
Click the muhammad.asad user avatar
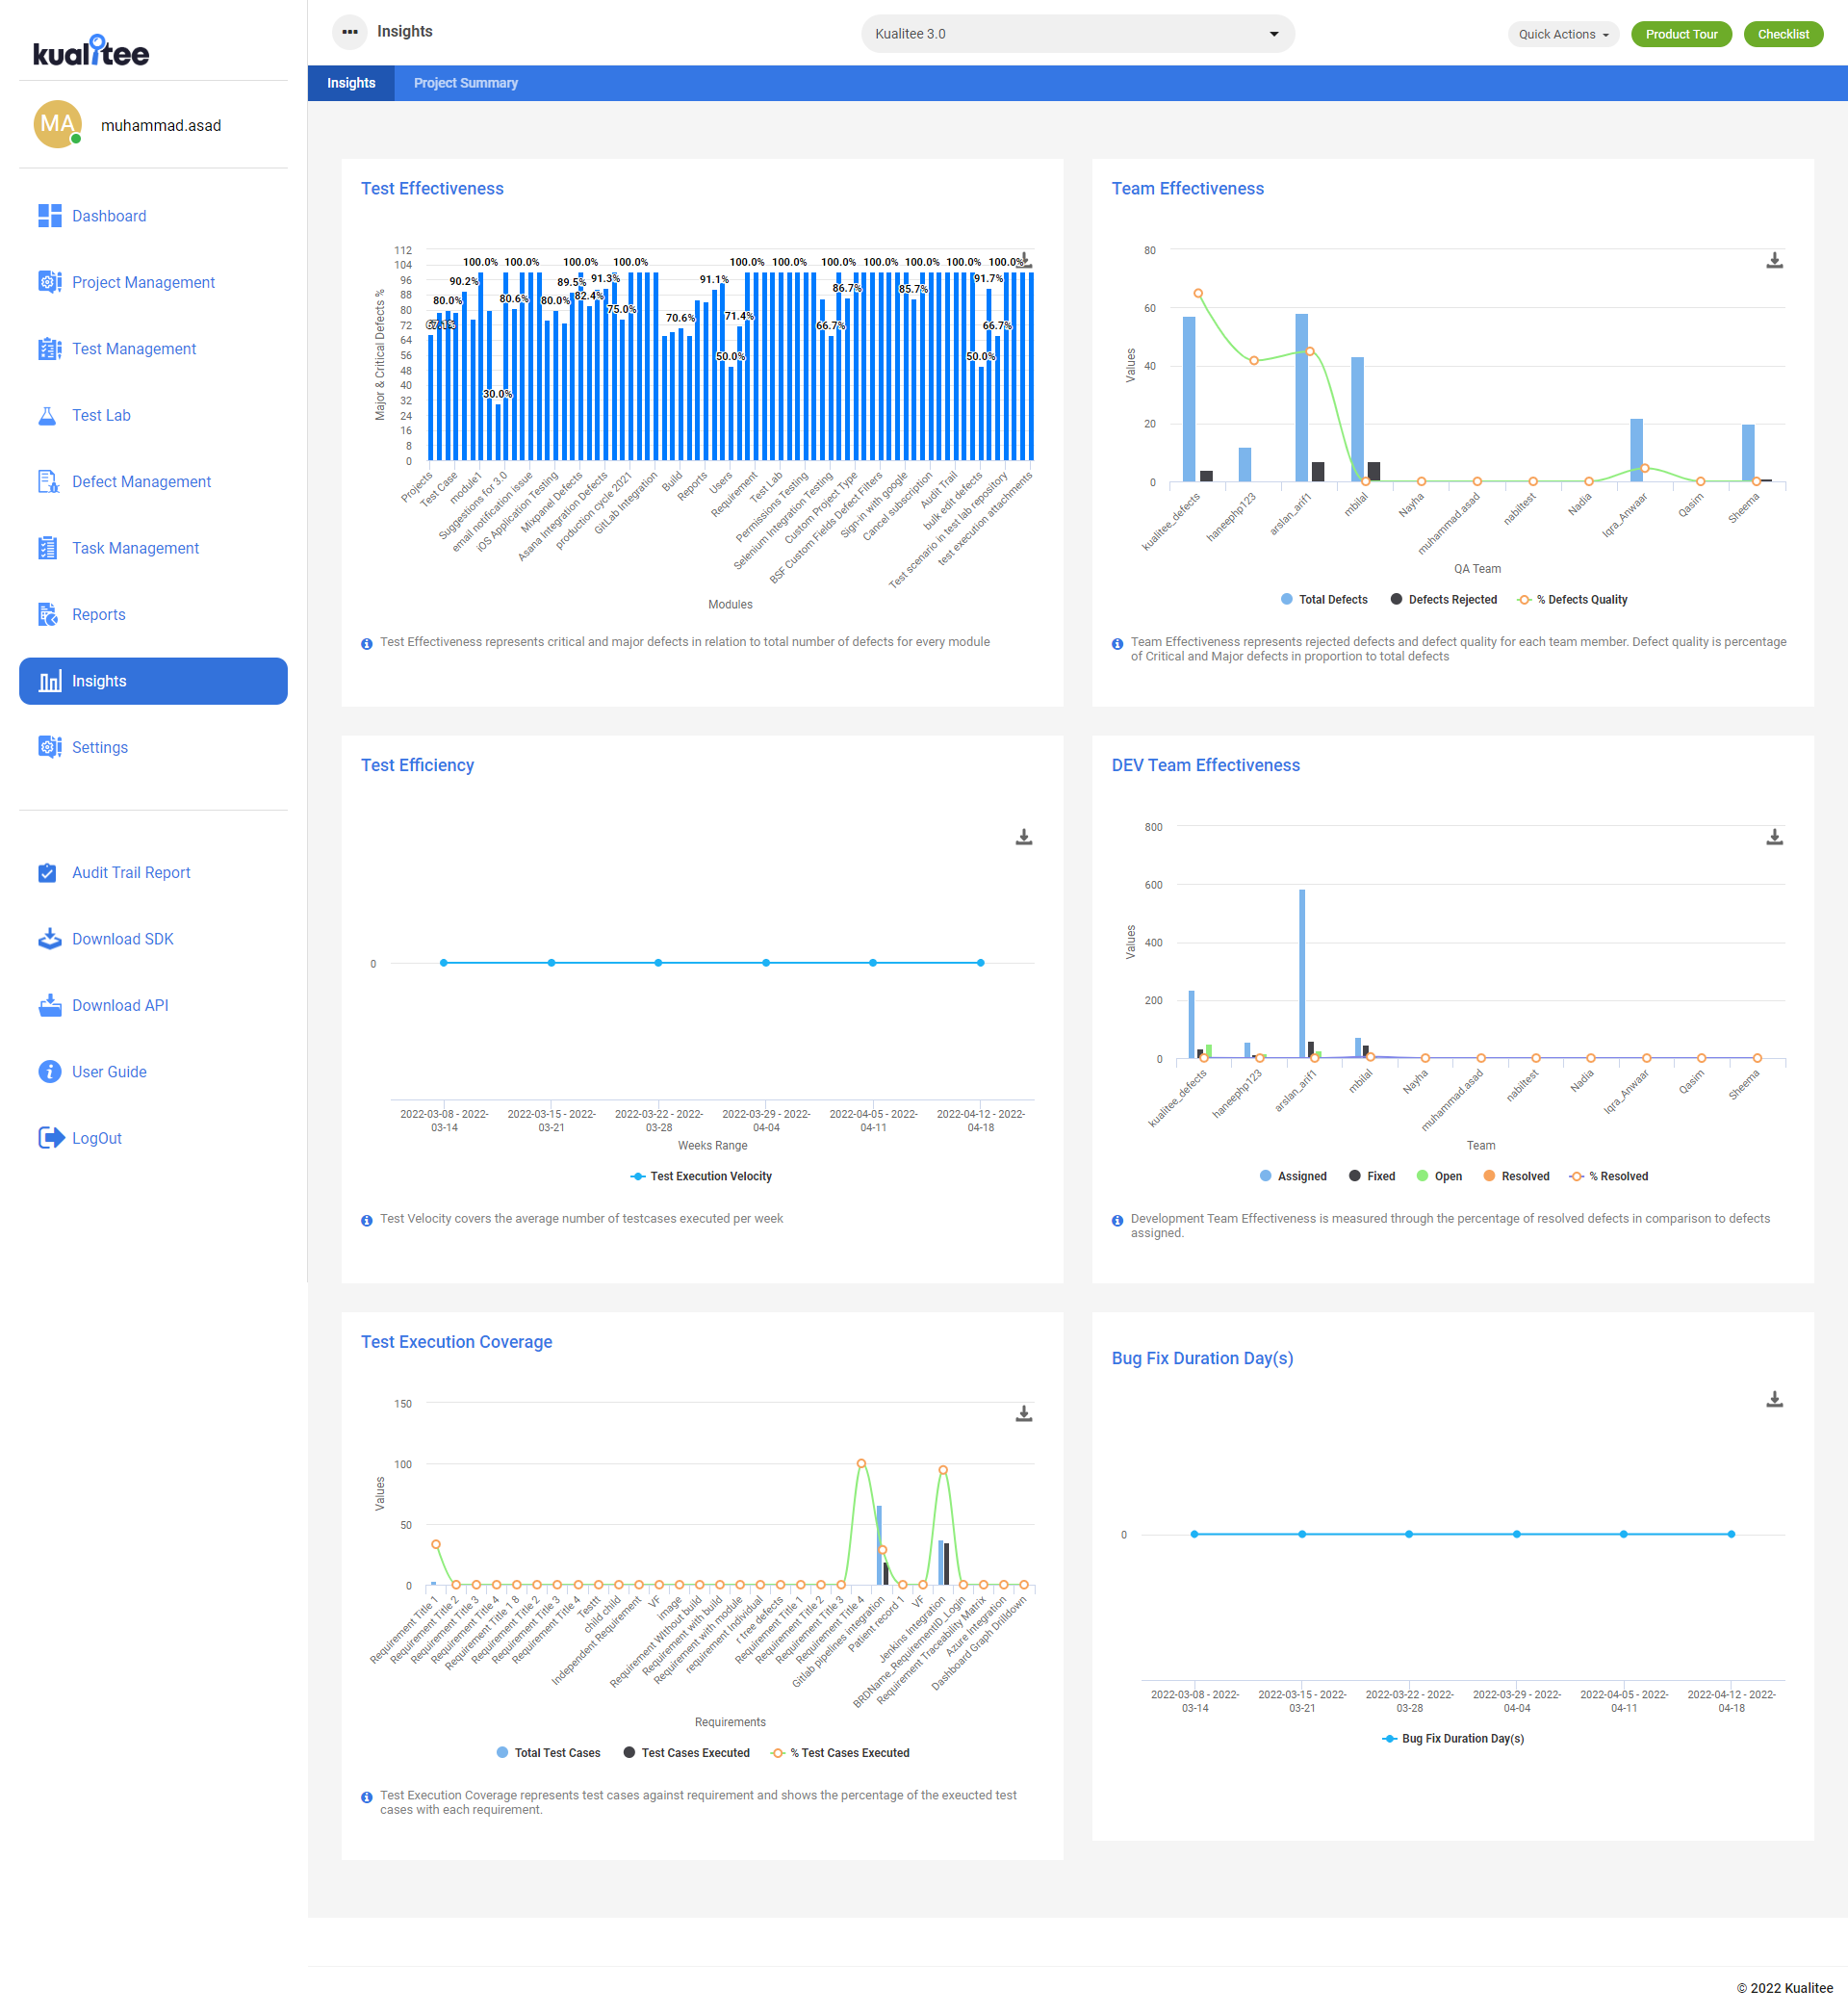57,125
